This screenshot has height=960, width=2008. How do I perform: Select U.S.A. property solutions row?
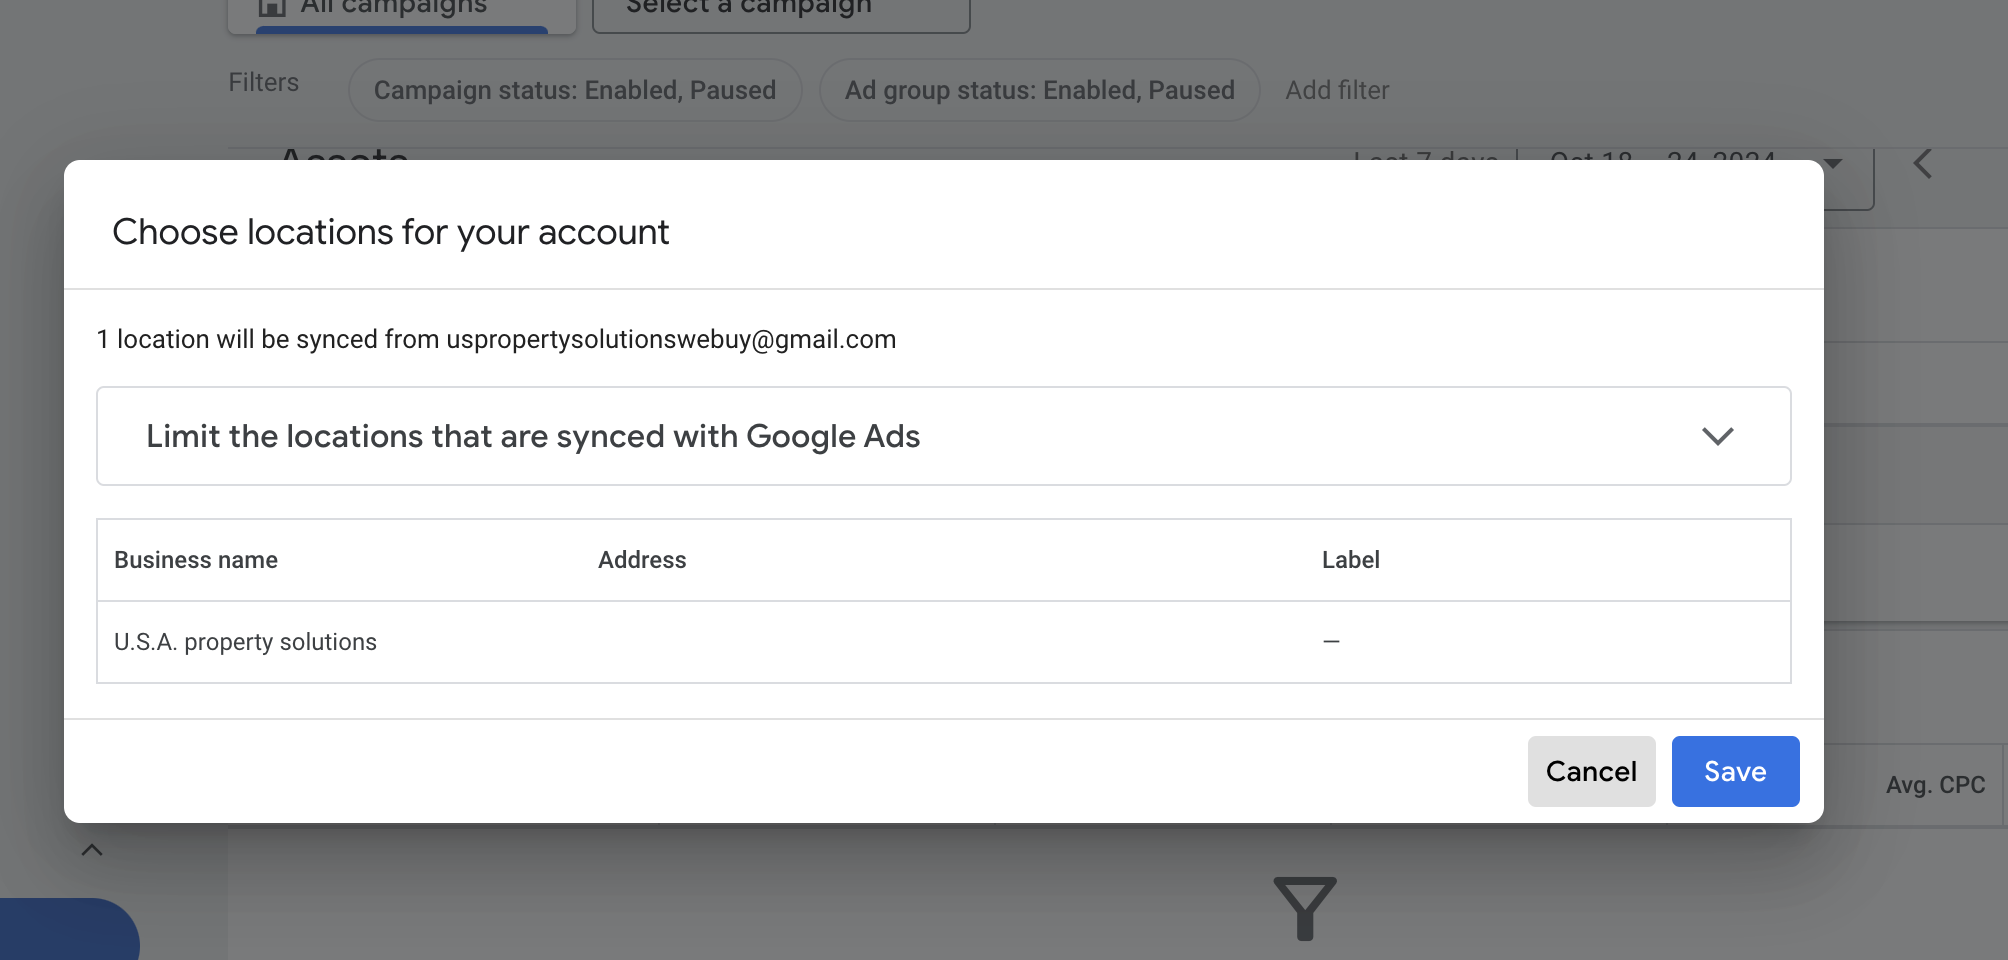pyautogui.click(x=943, y=642)
